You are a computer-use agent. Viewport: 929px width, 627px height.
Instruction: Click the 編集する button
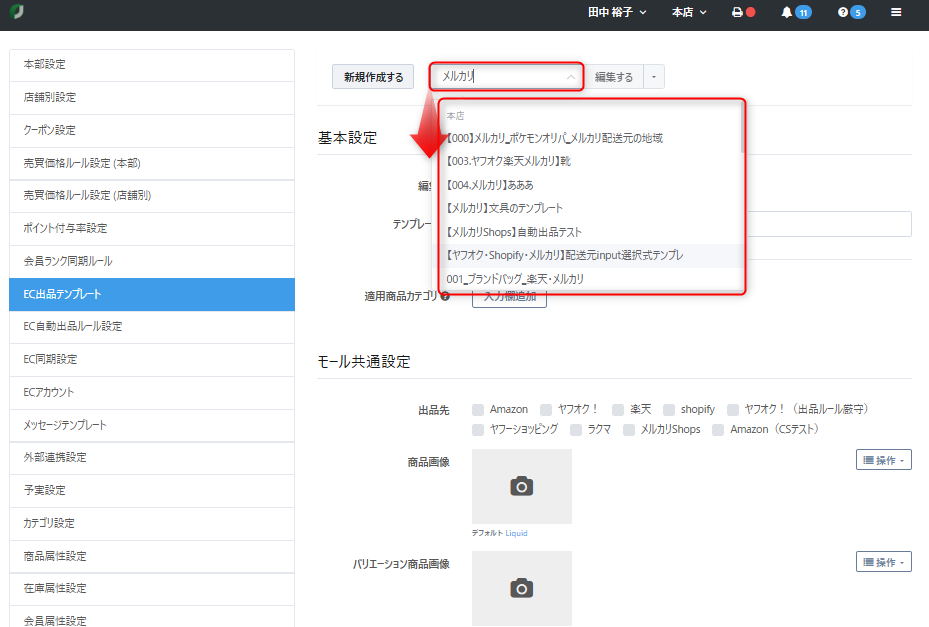click(x=614, y=77)
